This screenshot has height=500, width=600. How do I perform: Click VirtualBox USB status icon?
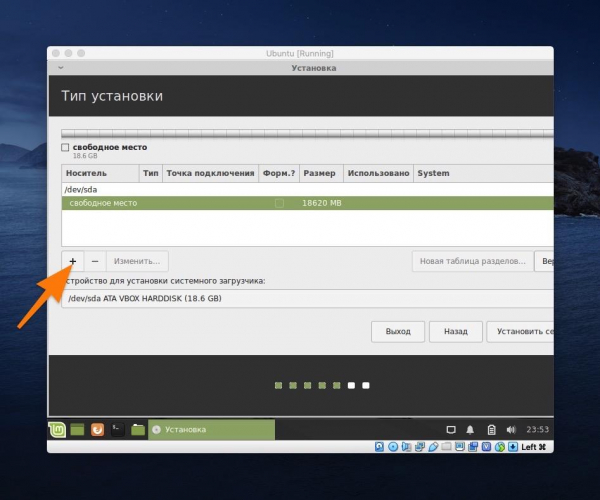click(433, 447)
